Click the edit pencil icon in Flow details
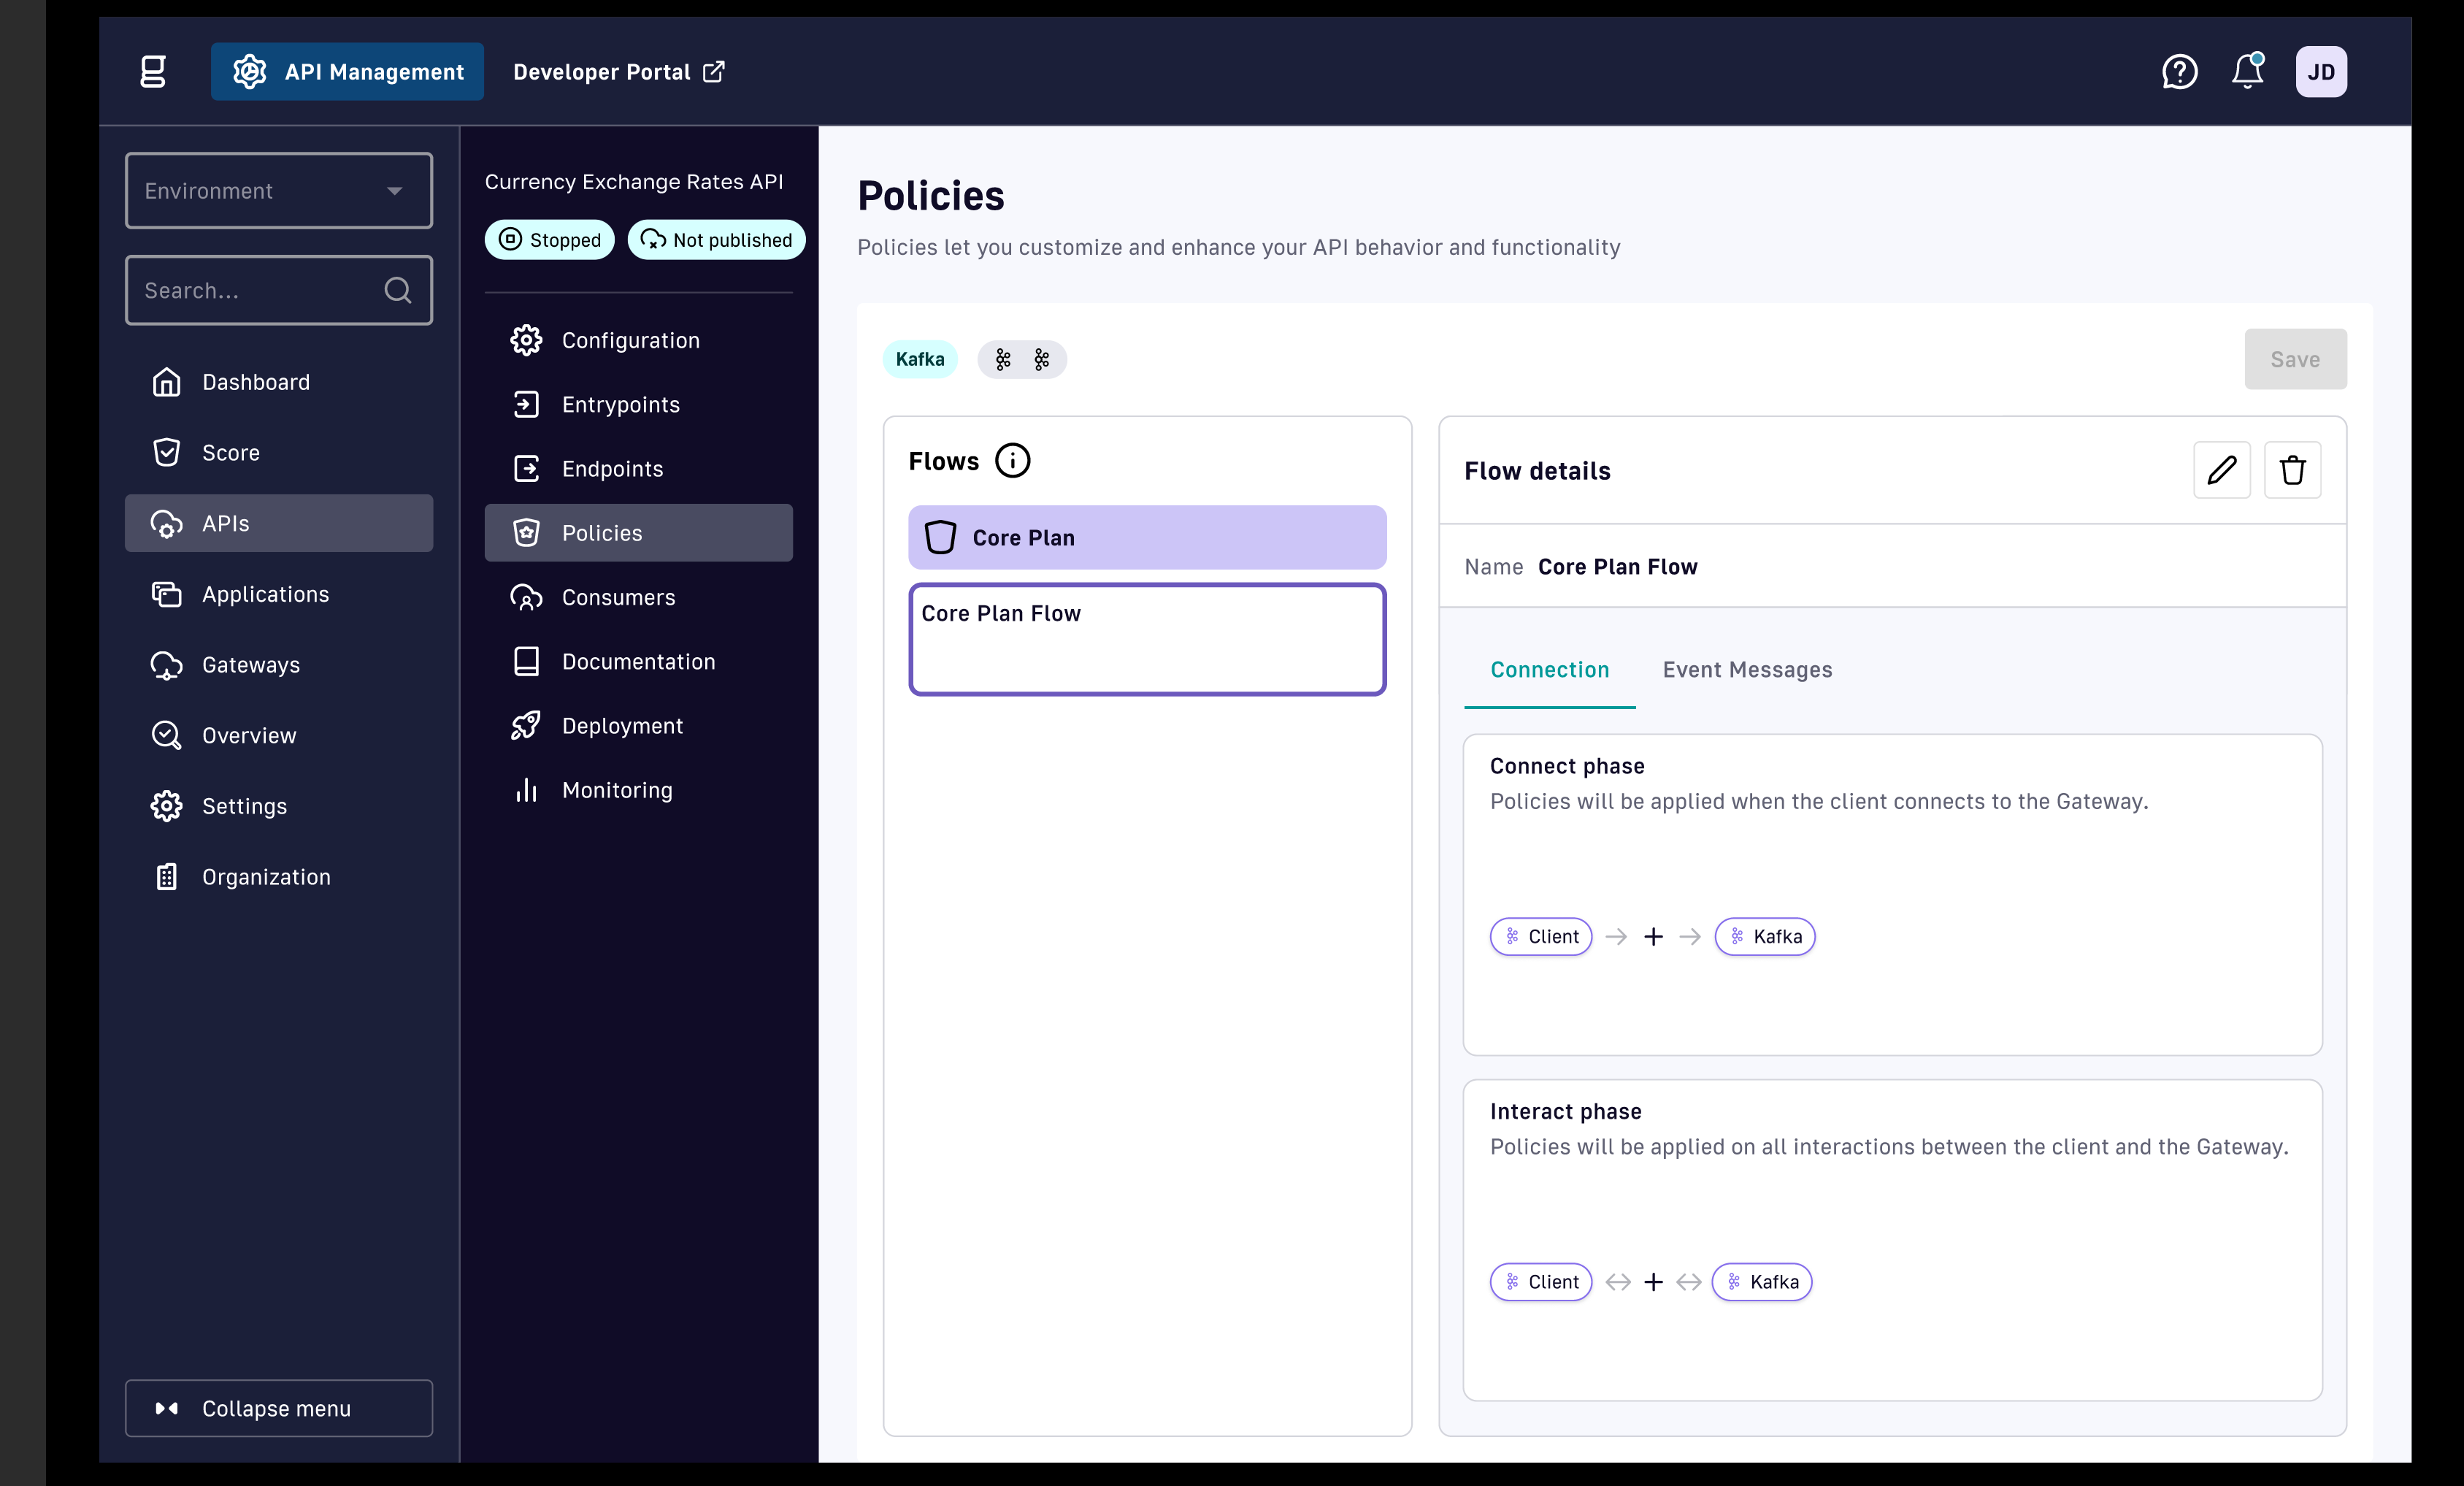The image size is (2464, 1486). 2221,470
